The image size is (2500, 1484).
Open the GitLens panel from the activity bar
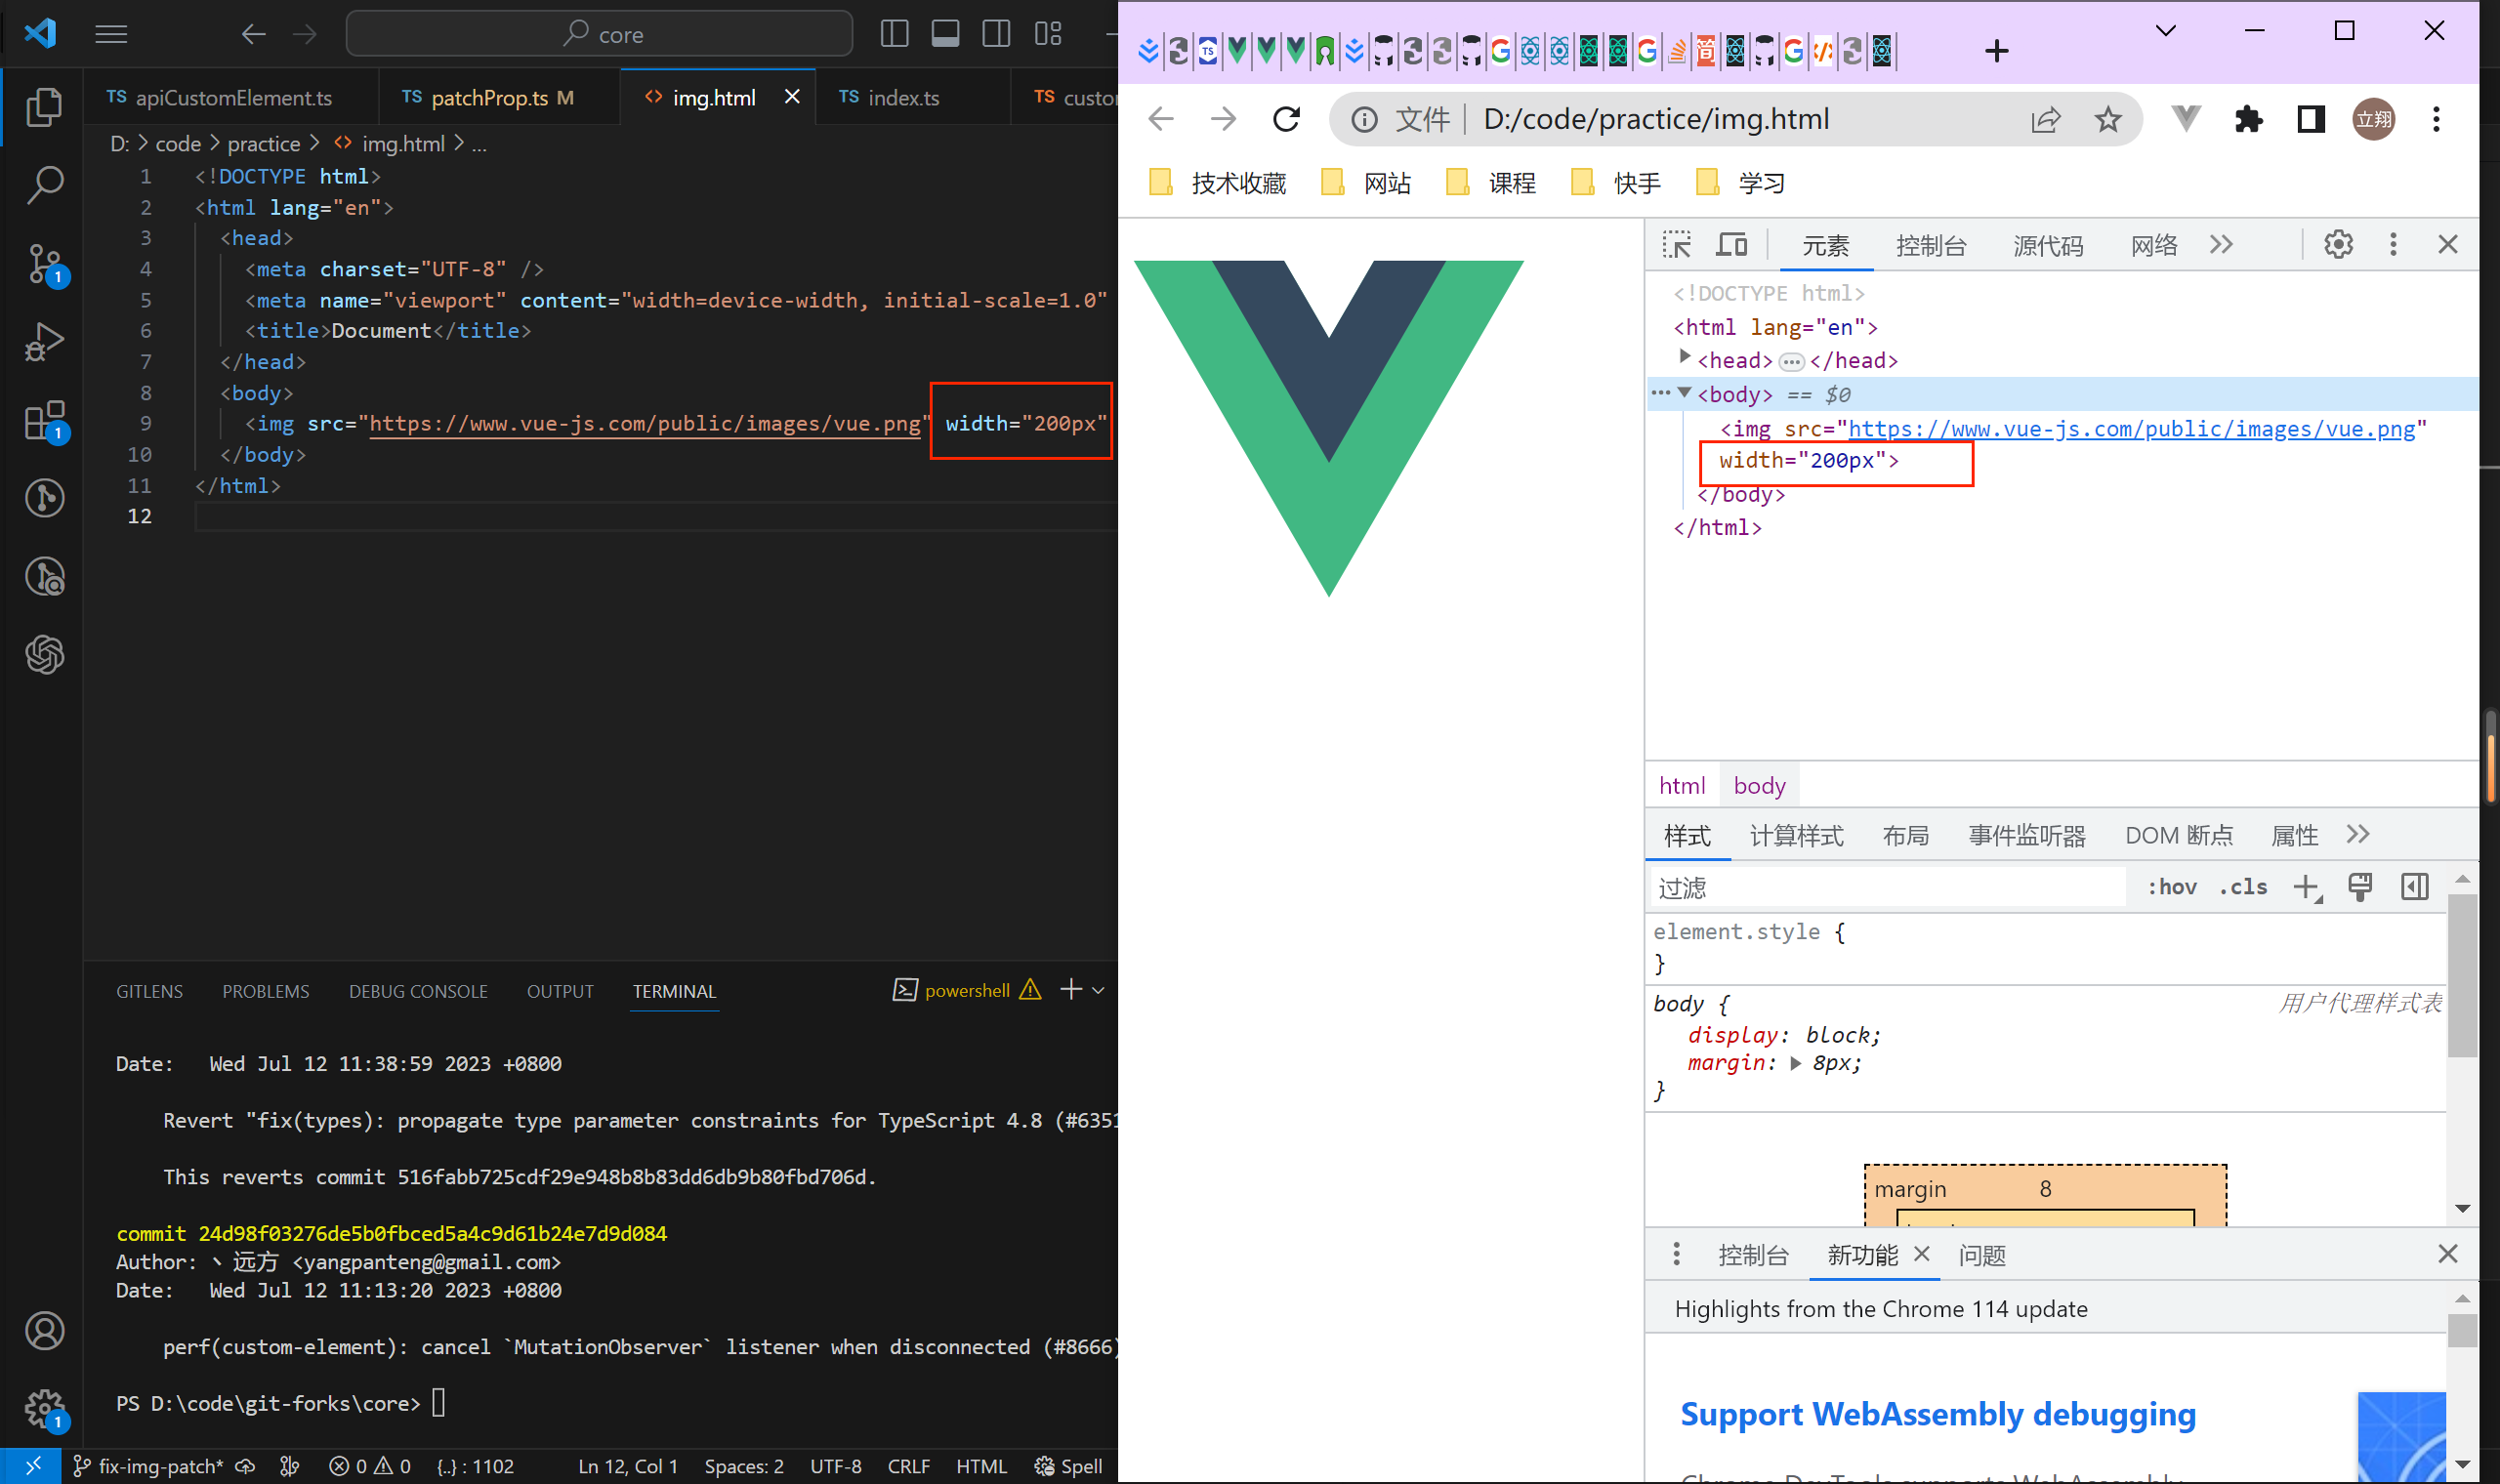(x=43, y=498)
